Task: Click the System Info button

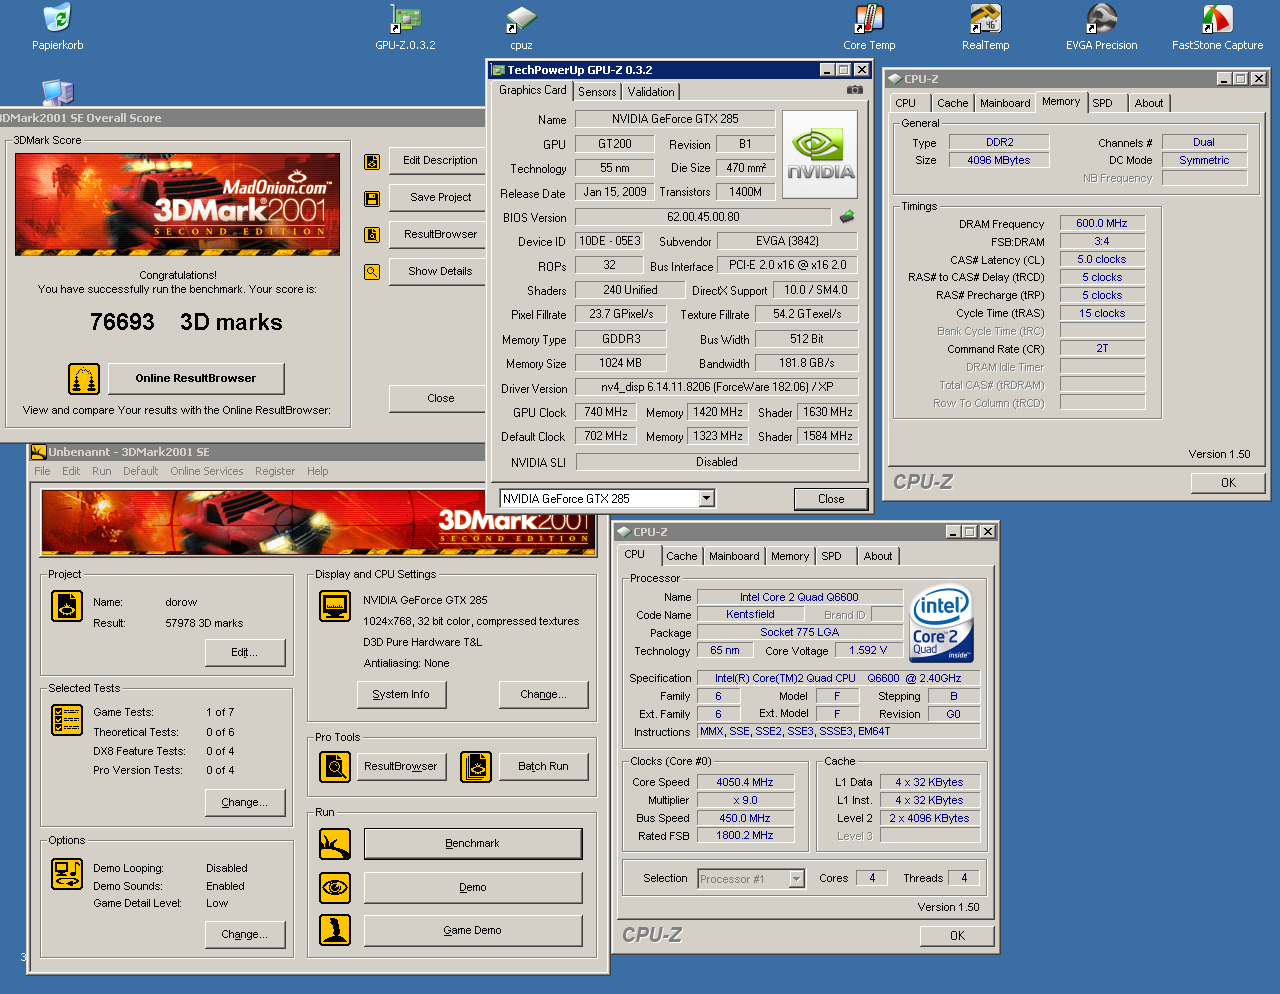Action: click(401, 694)
